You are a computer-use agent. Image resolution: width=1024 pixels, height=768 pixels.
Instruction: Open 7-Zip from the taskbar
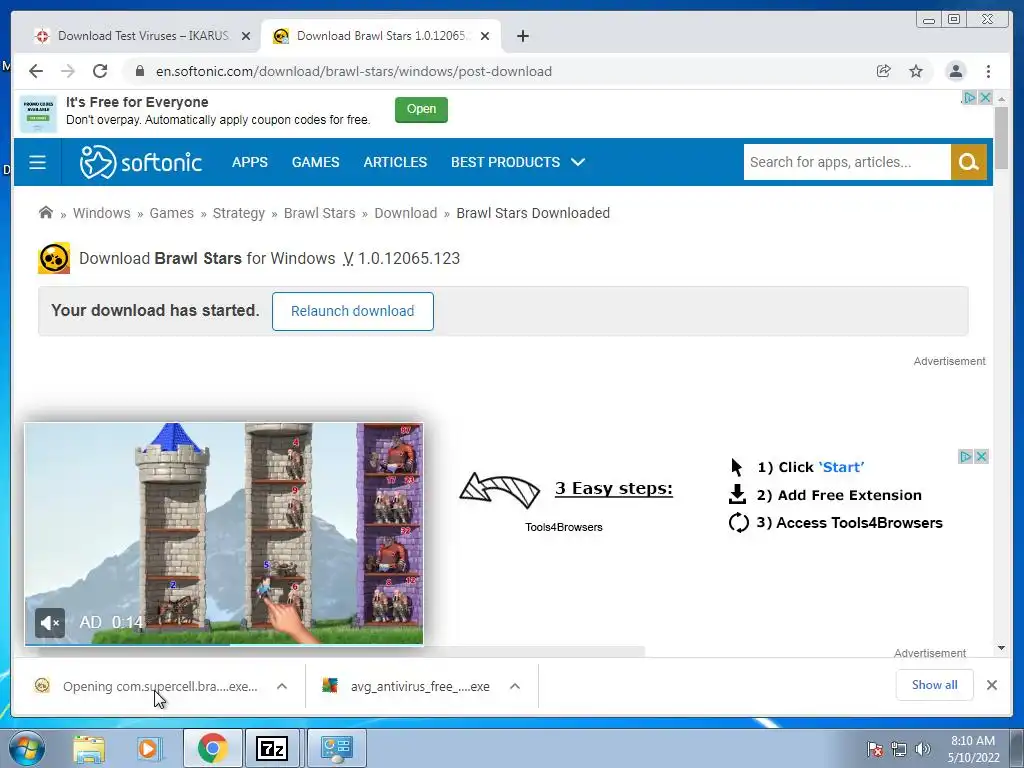coord(272,748)
